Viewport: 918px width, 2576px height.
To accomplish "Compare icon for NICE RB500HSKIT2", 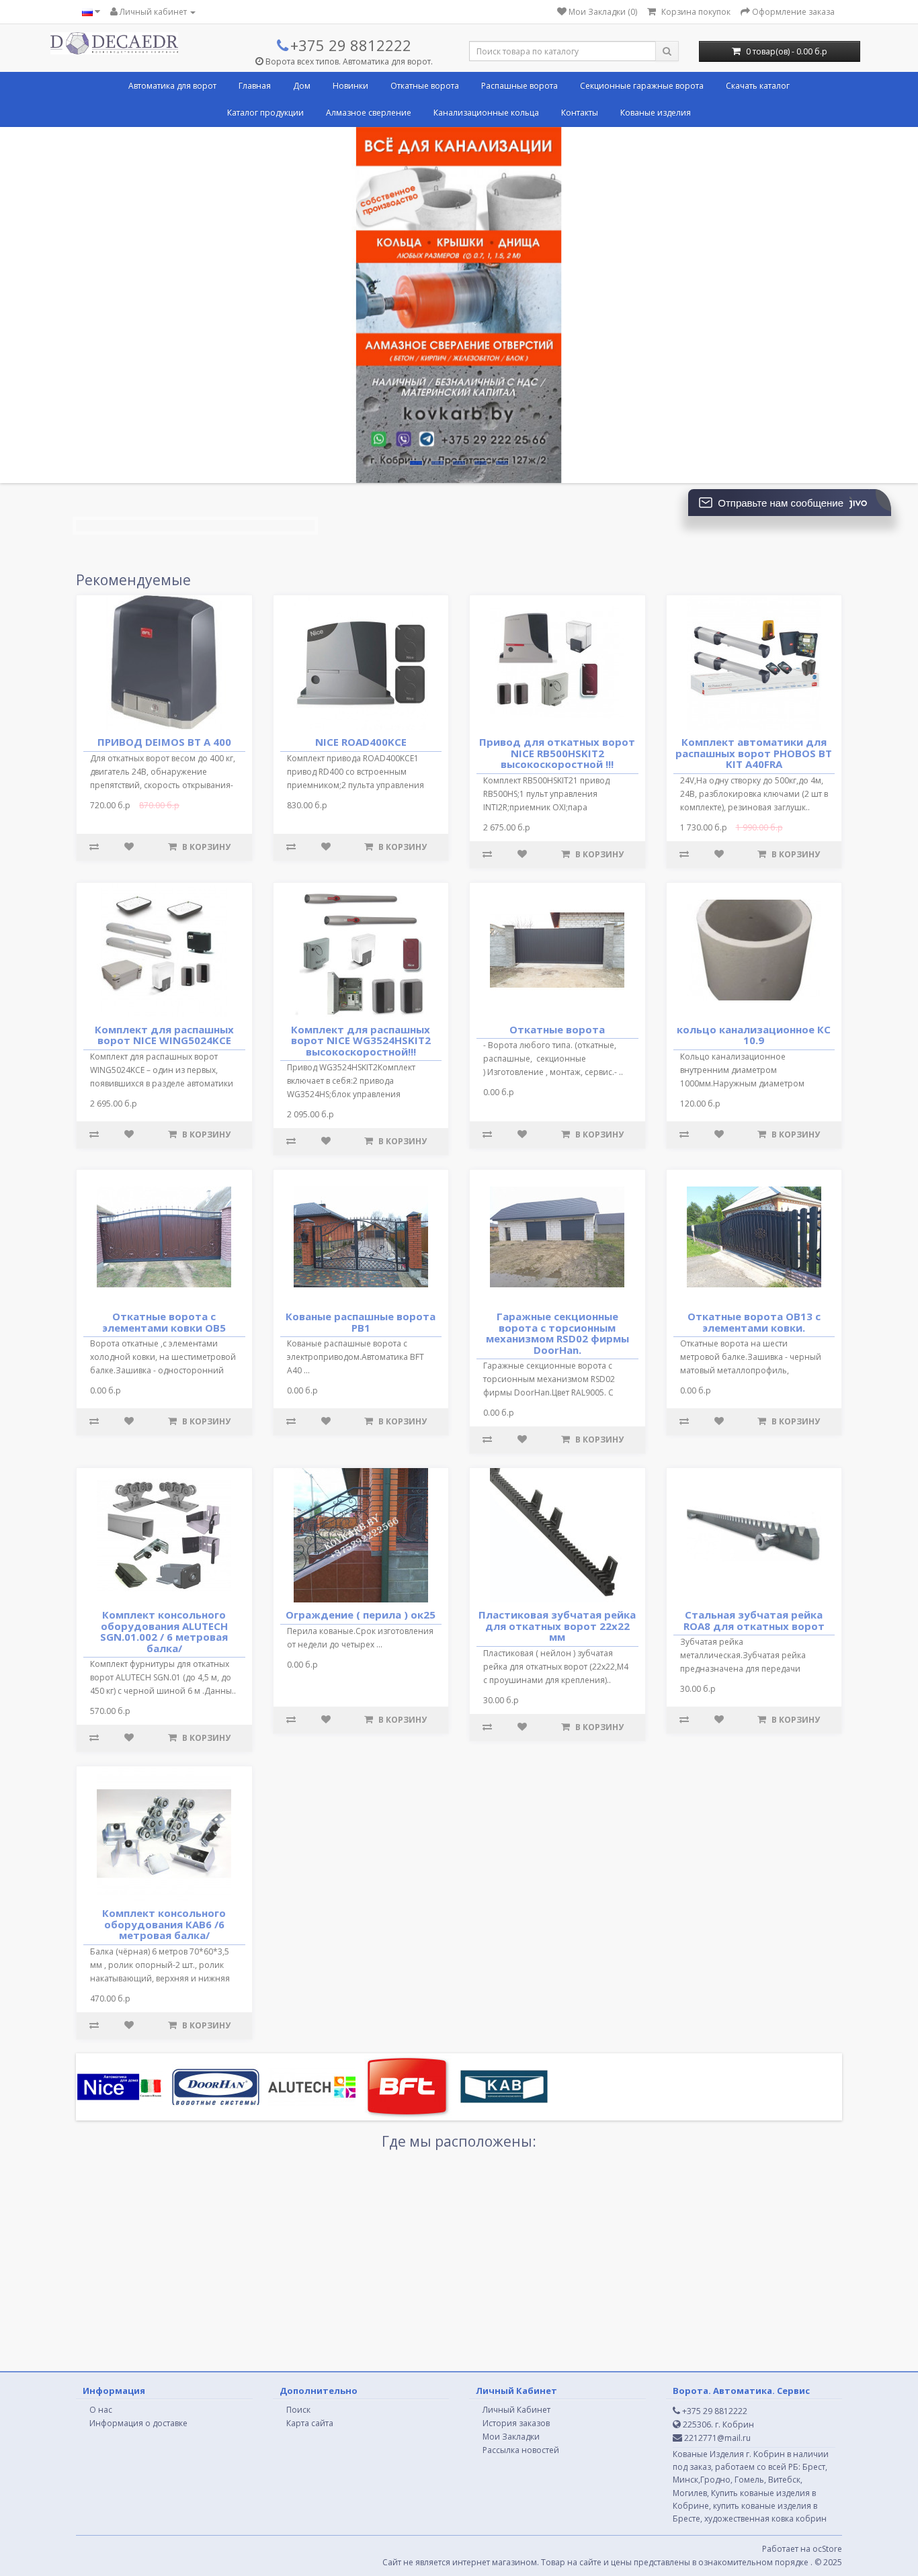I will pos(487,854).
